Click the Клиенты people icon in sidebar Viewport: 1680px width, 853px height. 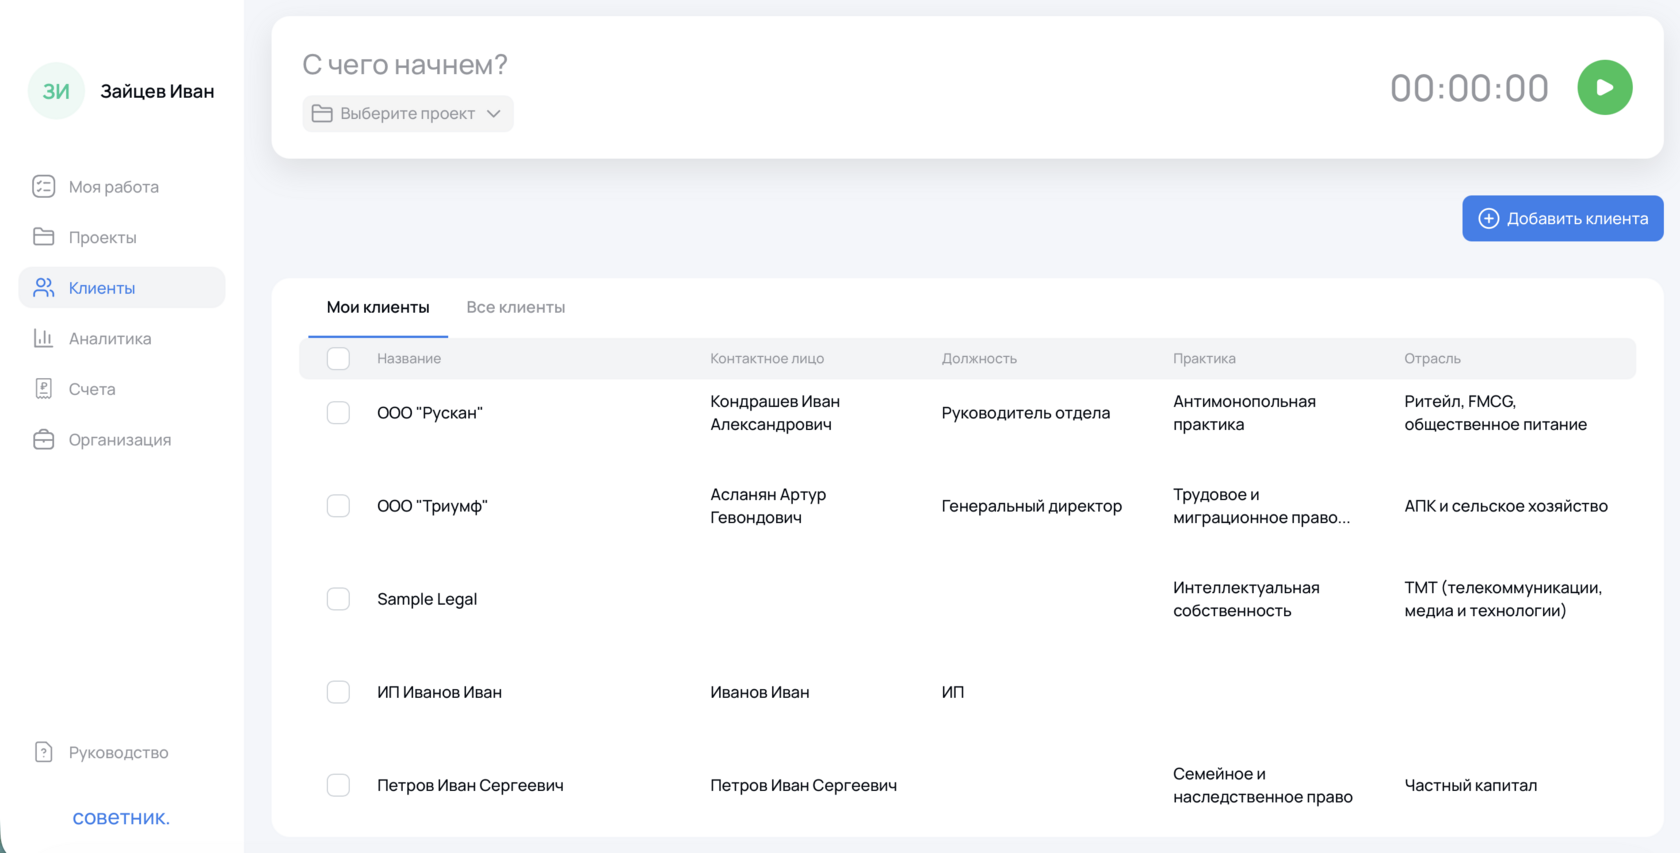point(44,288)
